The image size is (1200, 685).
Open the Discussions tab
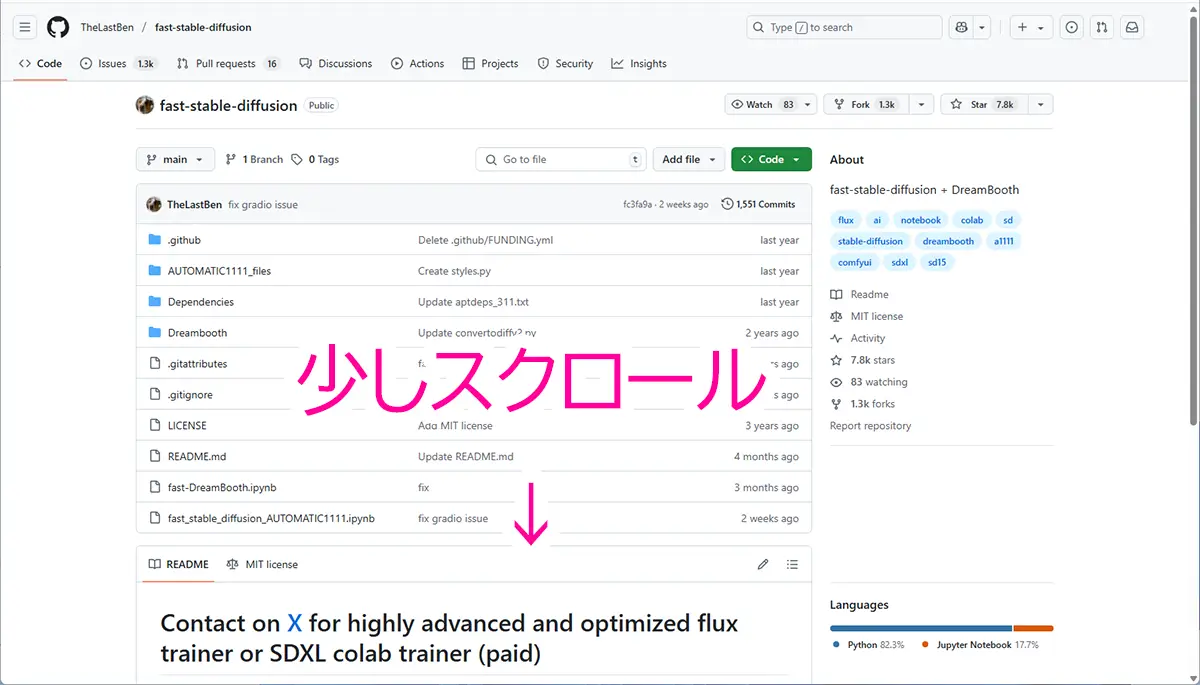pos(335,63)
